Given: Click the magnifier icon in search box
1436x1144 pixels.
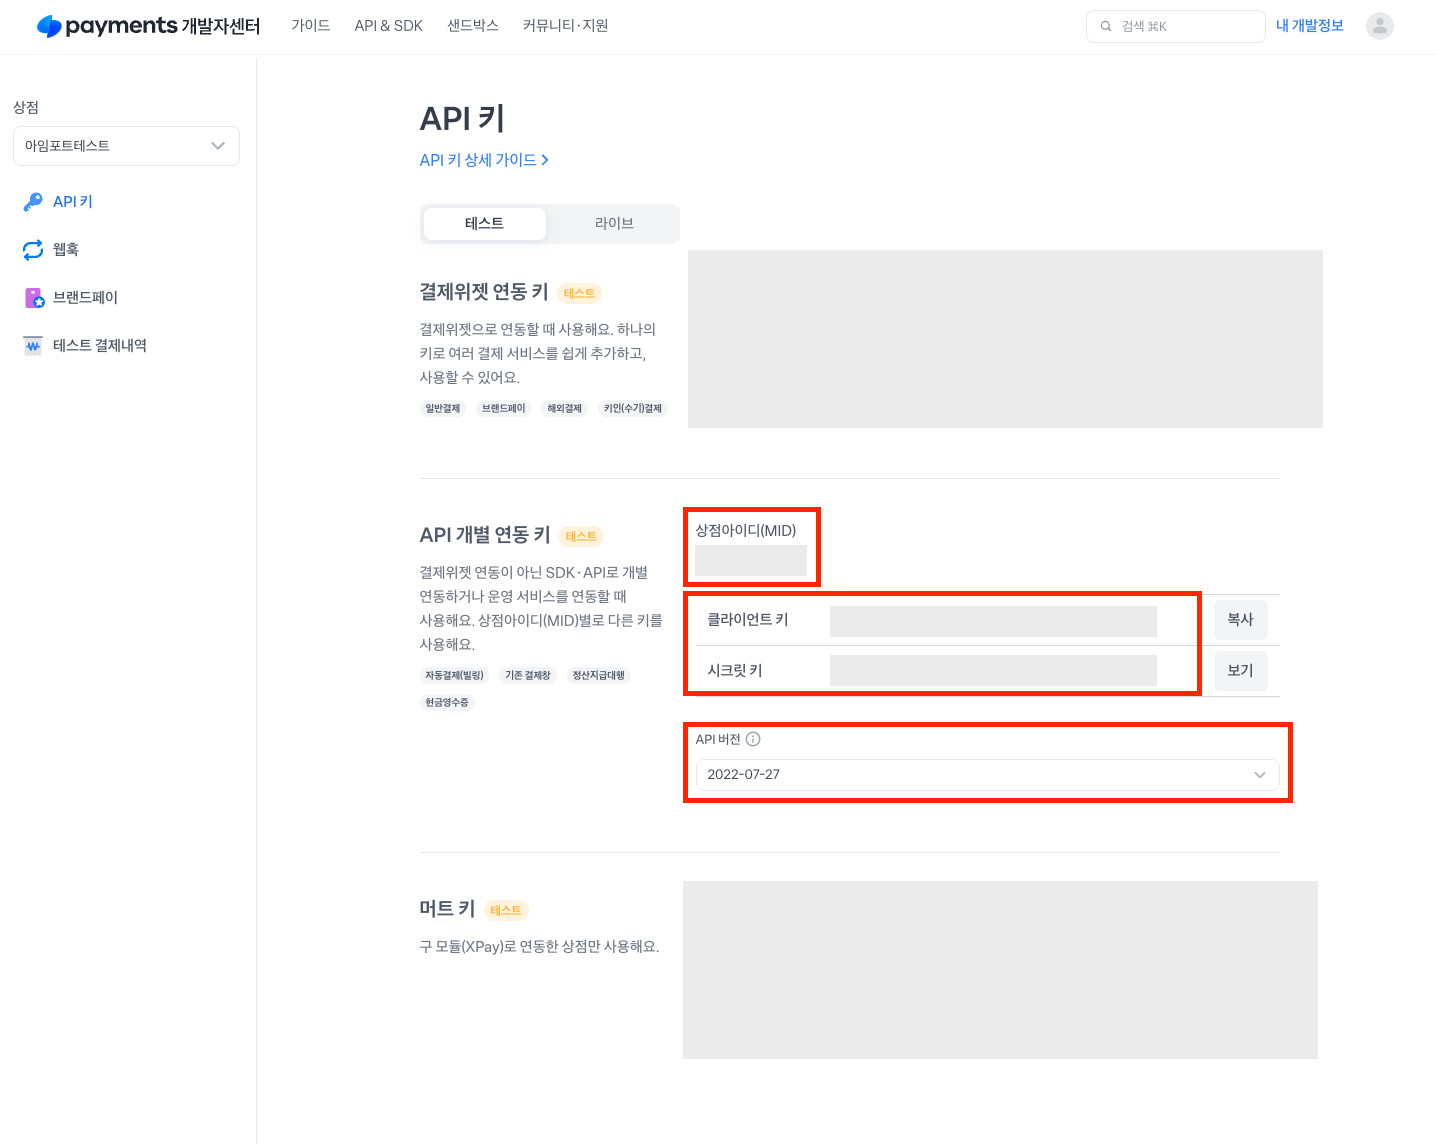Looking at the screenshot, I should point(1106,26).
